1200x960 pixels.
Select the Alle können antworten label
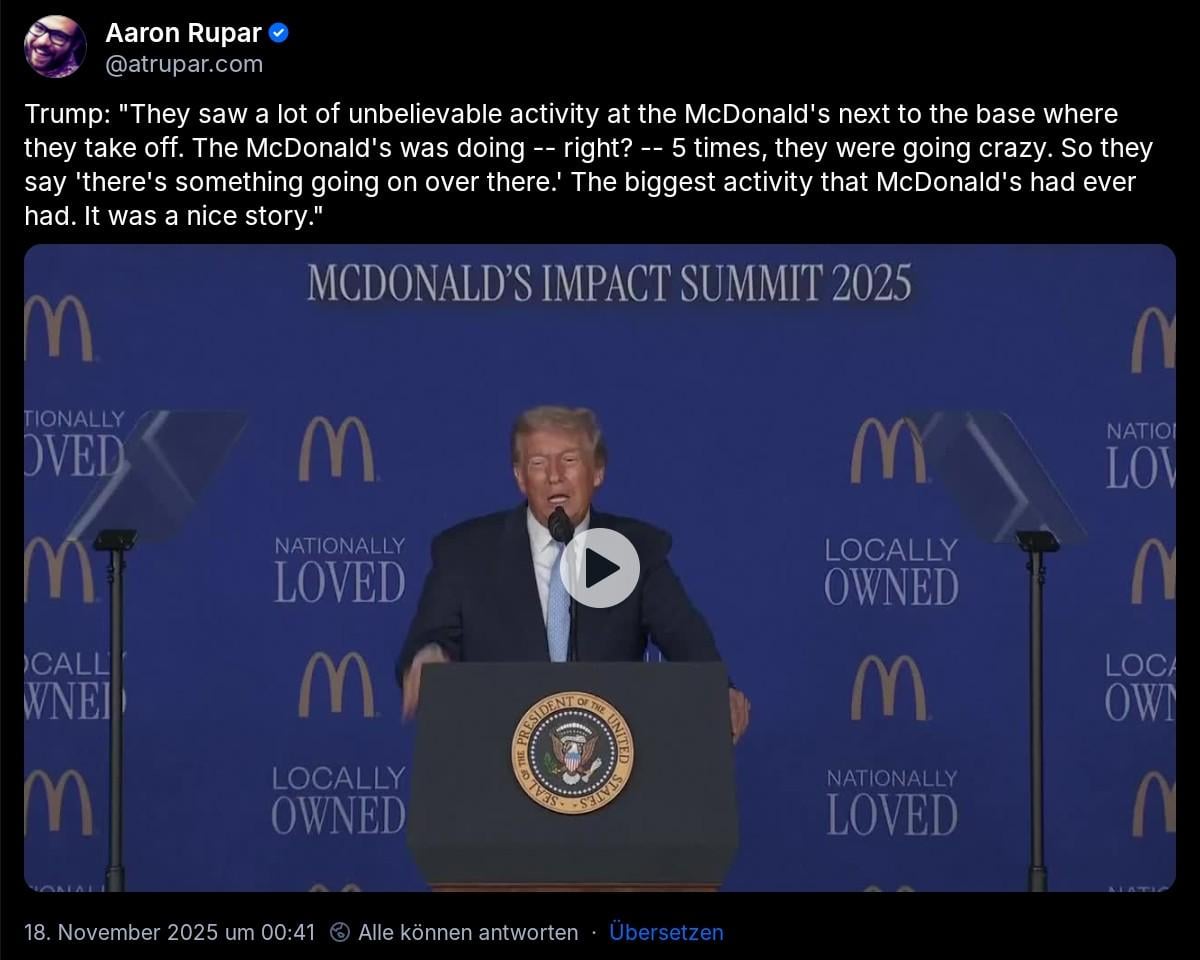(468, 932)
